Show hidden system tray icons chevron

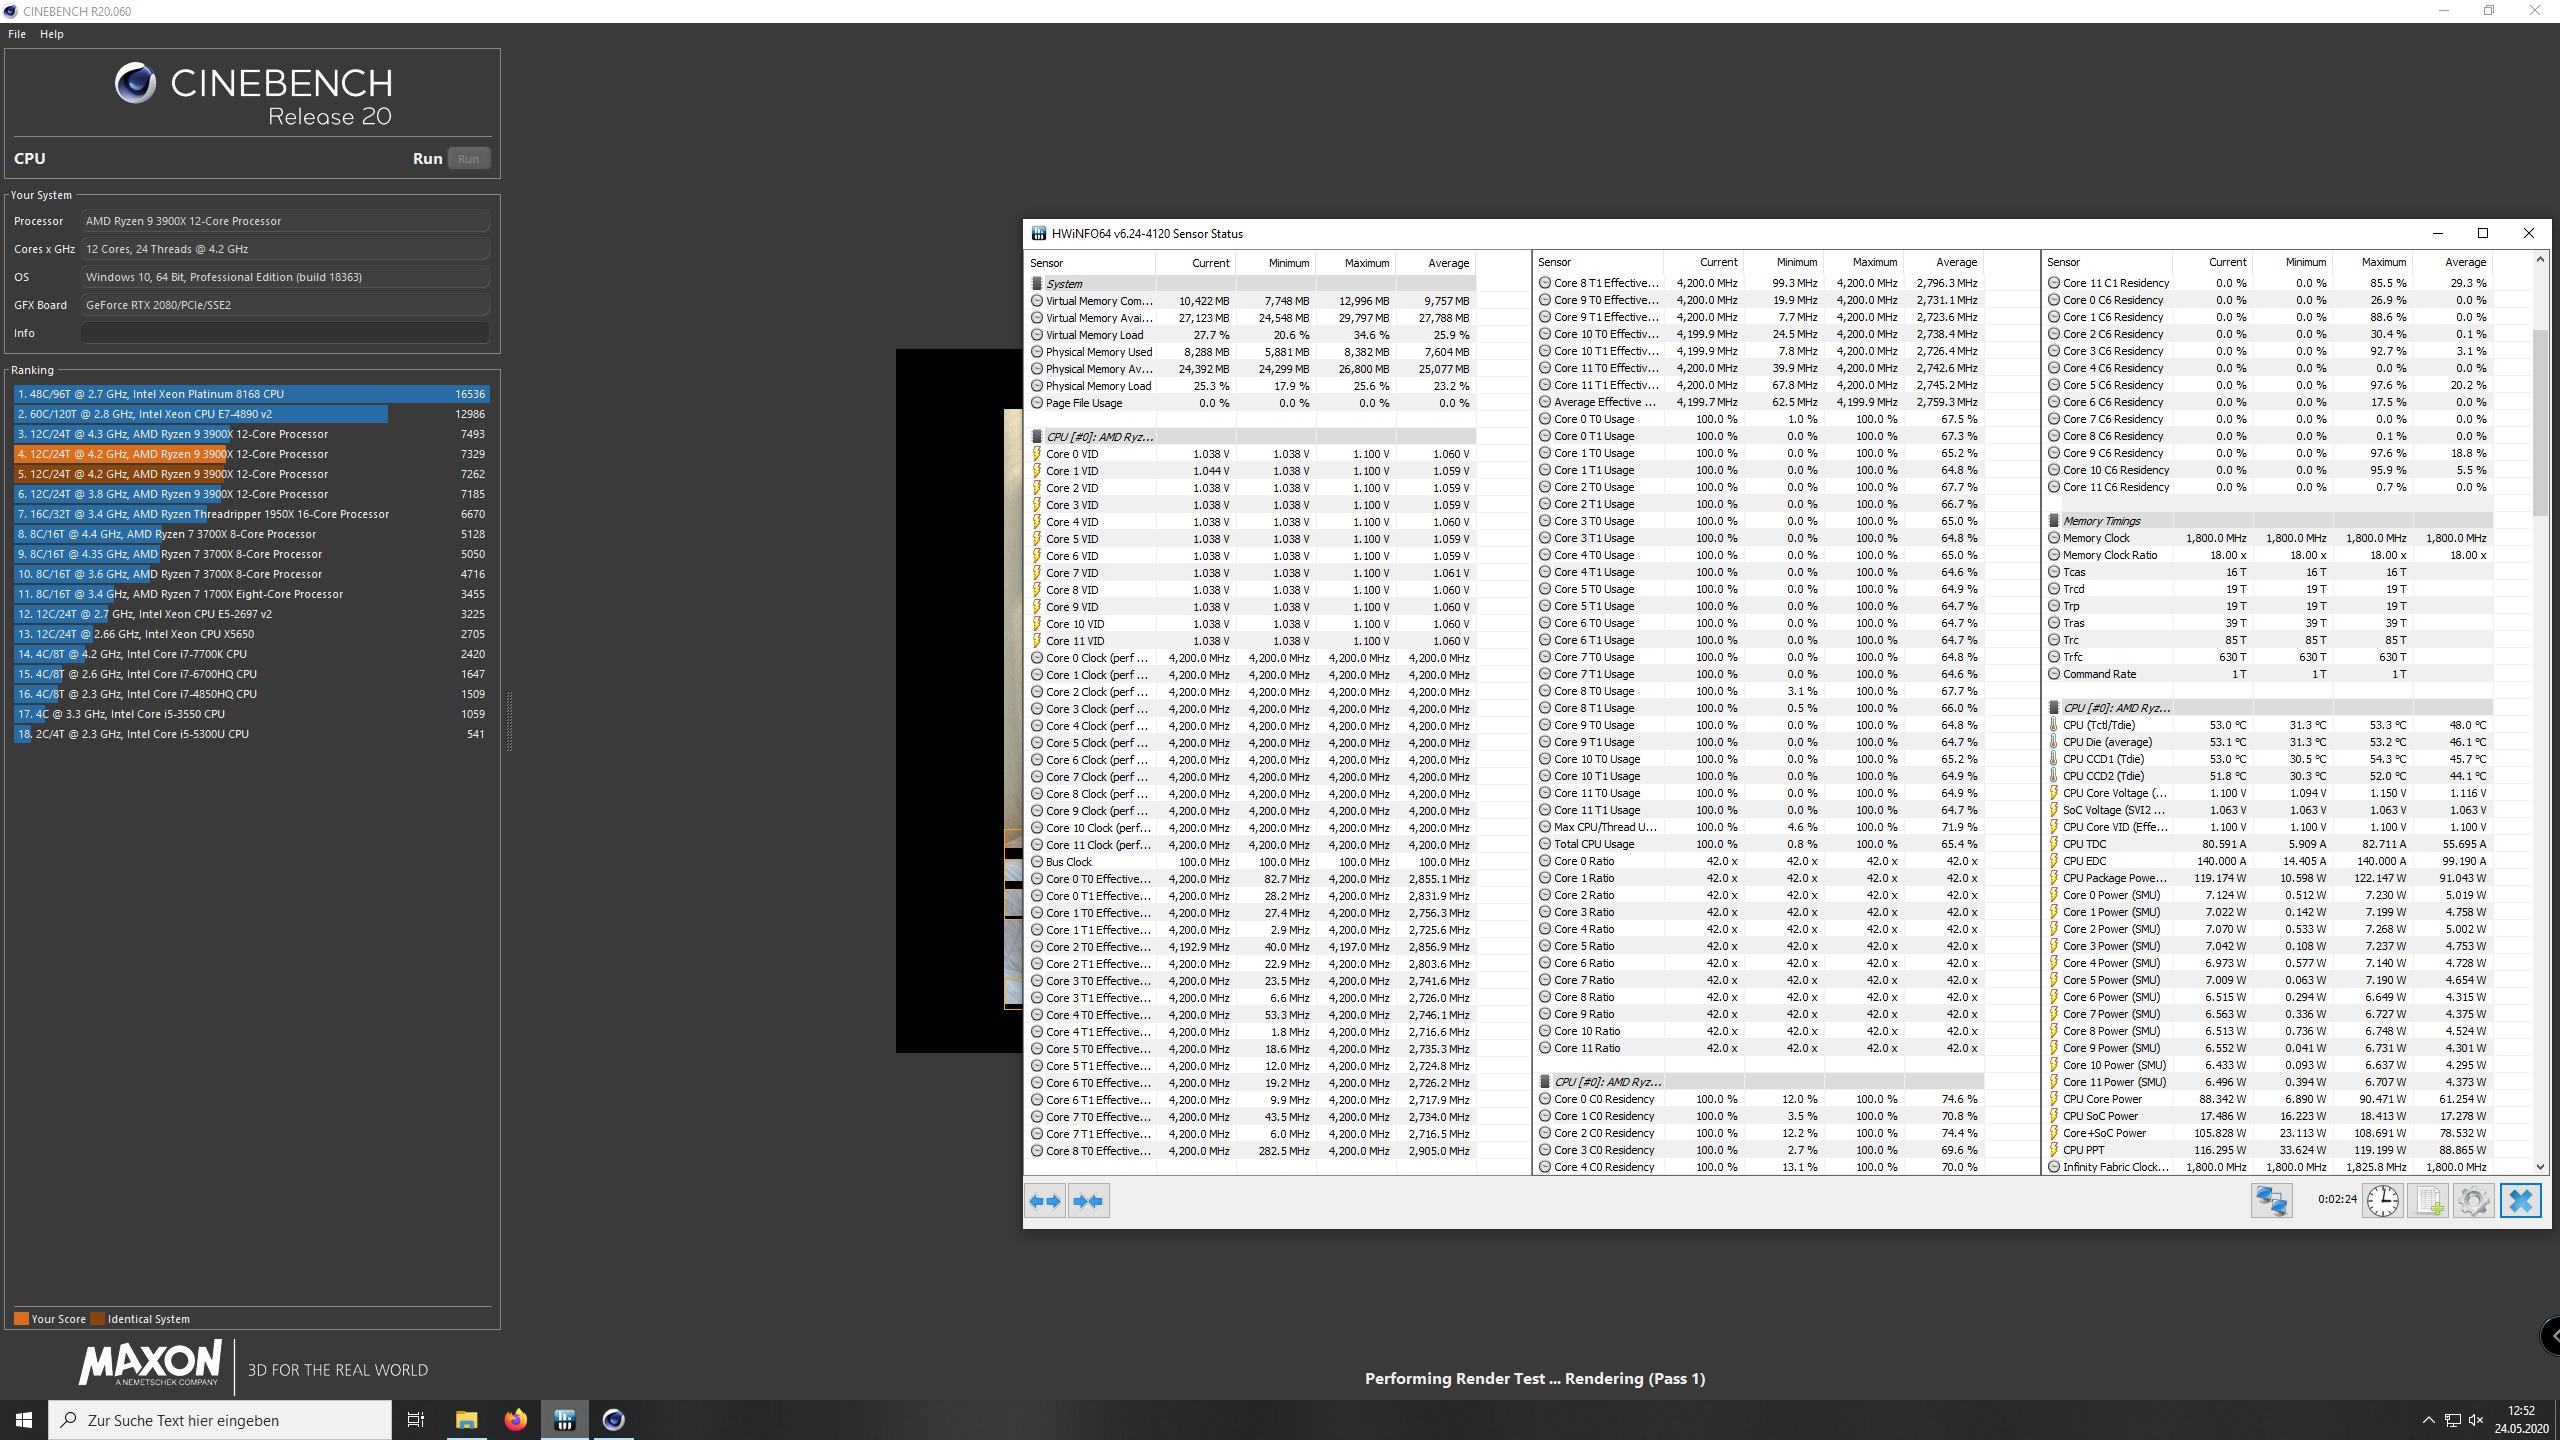[2427, 1420]
